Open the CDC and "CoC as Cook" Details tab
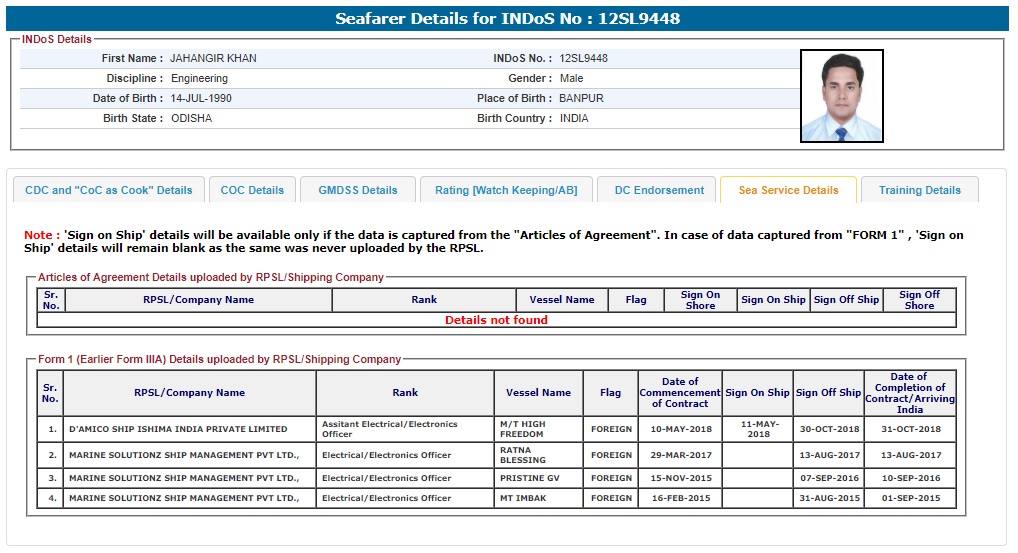The image size is (1018, 553). (x=108, y=190)
